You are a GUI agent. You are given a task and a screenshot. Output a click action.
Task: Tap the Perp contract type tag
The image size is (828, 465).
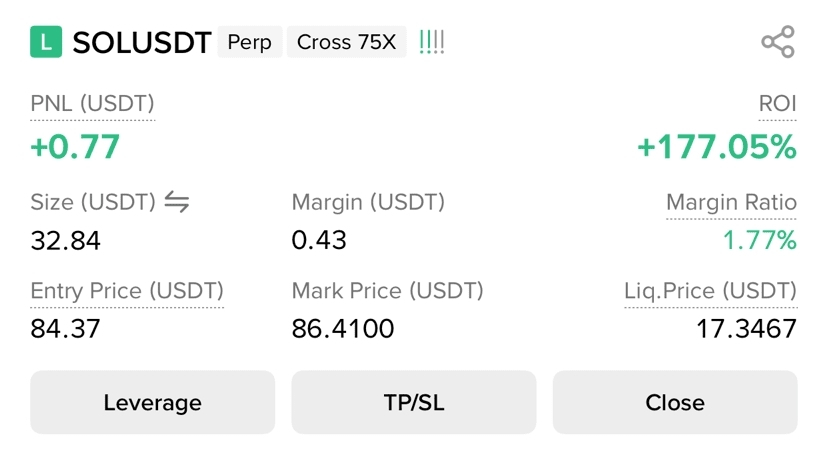click(x=249, y=43)
